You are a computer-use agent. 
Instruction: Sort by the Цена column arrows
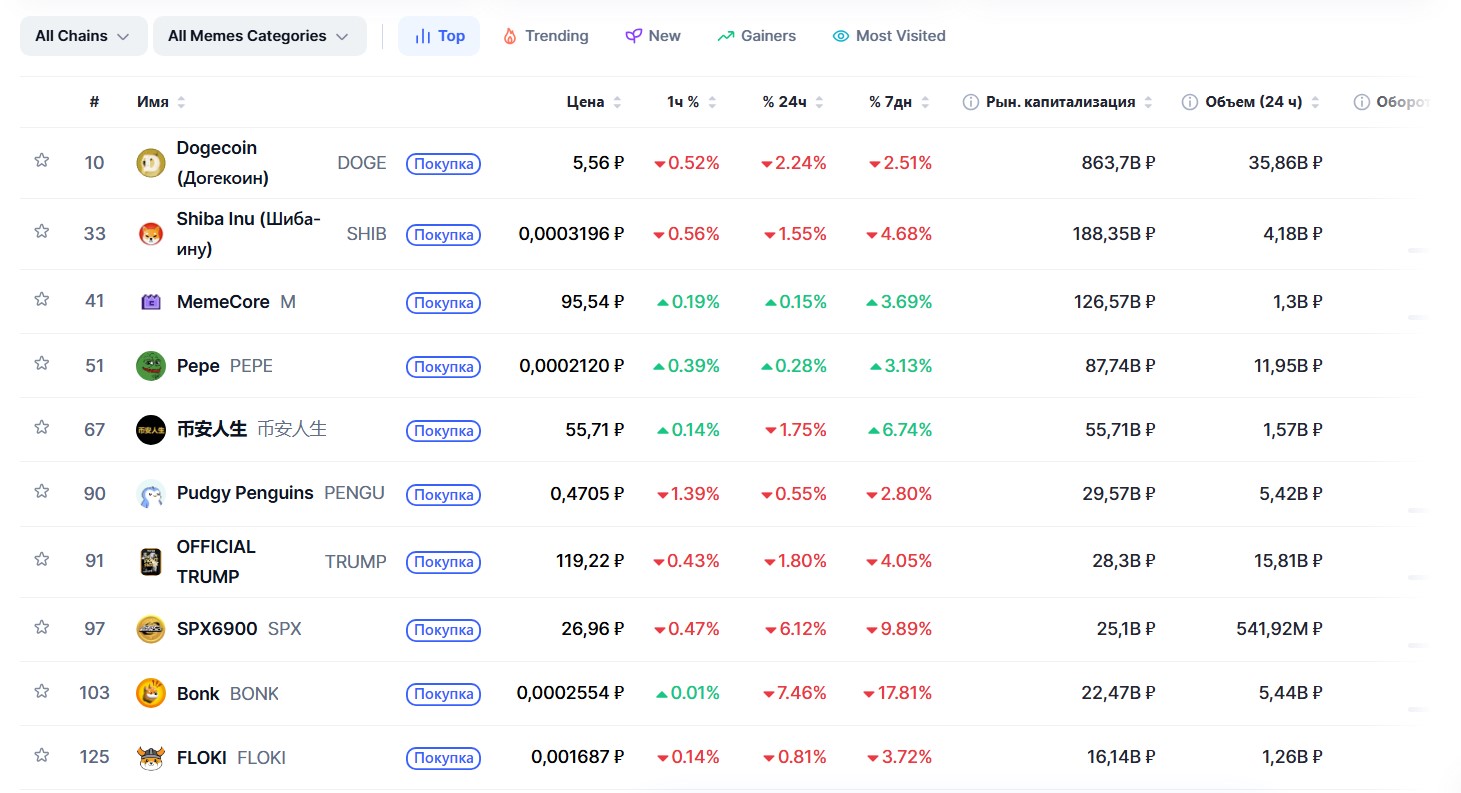click(617, 102)
